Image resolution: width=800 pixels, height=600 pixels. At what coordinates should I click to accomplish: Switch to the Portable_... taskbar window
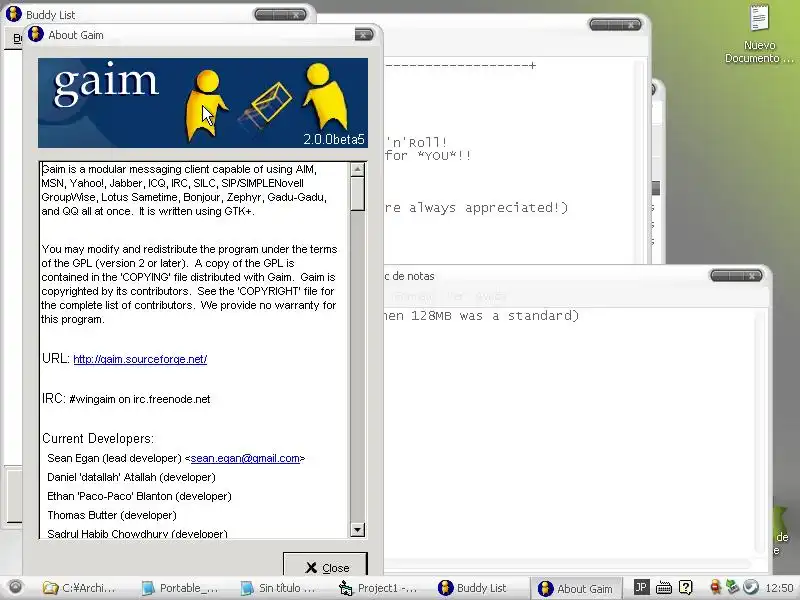(180, 588)
